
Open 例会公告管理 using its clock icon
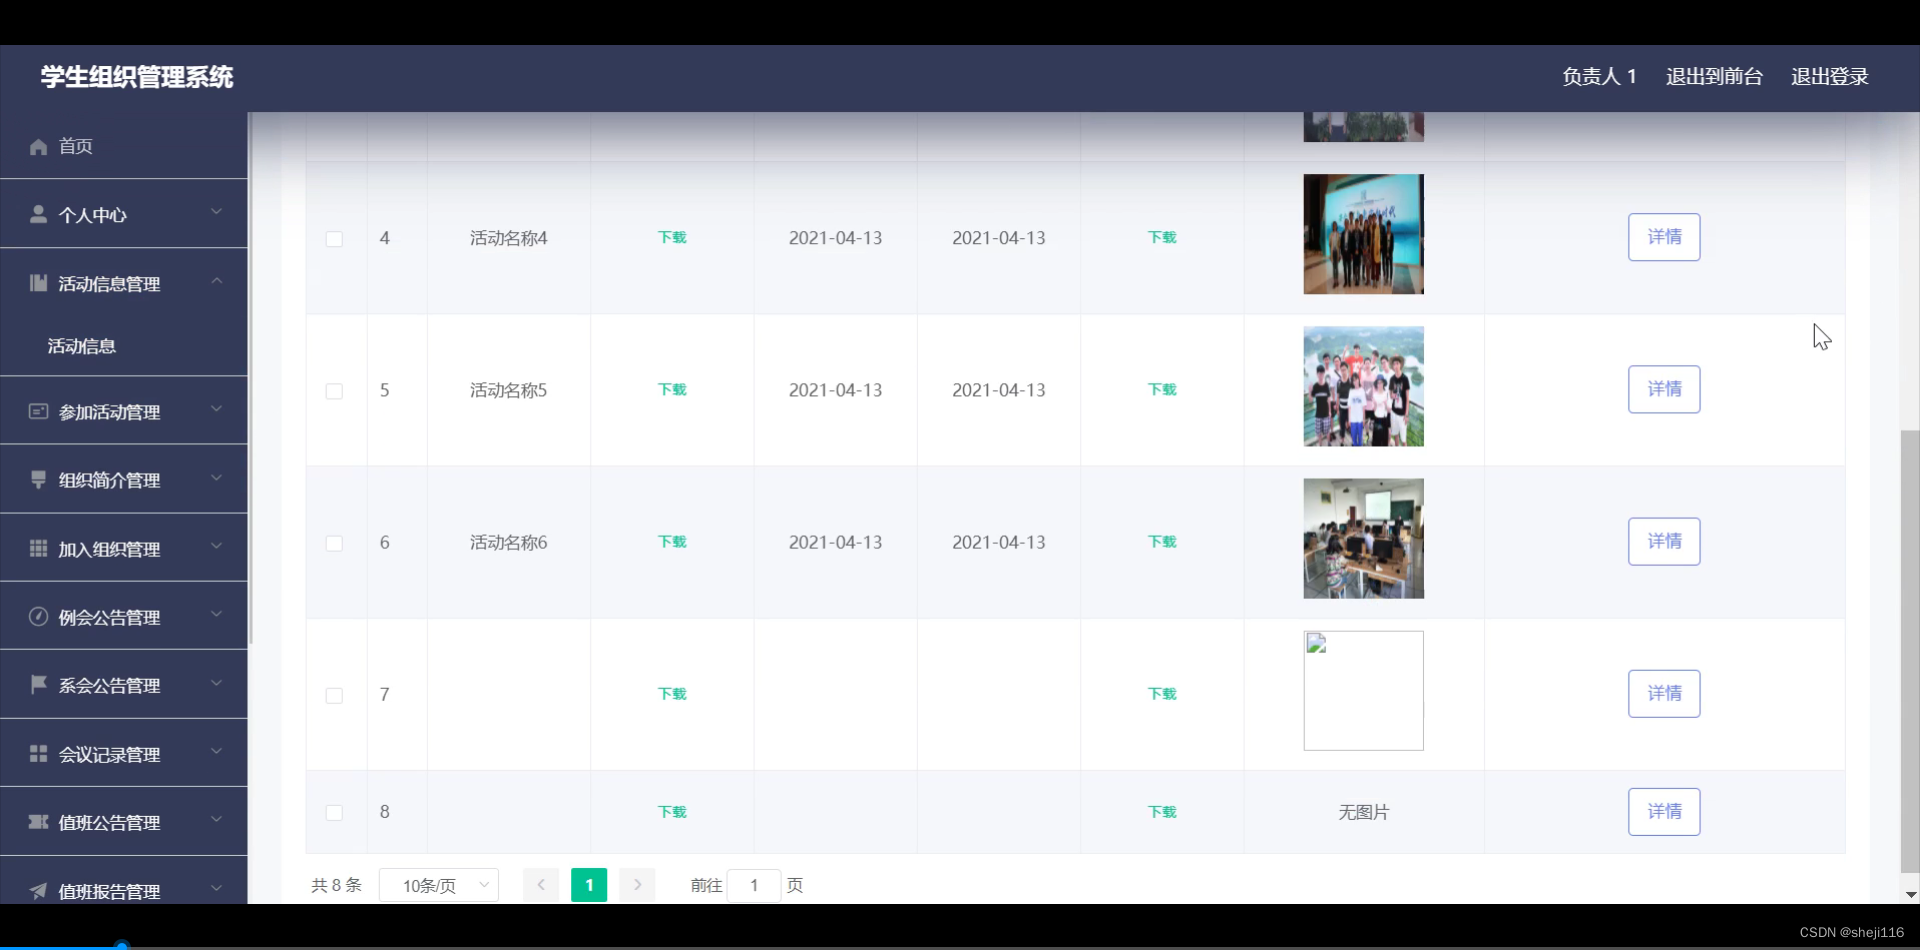pos(37,616)
